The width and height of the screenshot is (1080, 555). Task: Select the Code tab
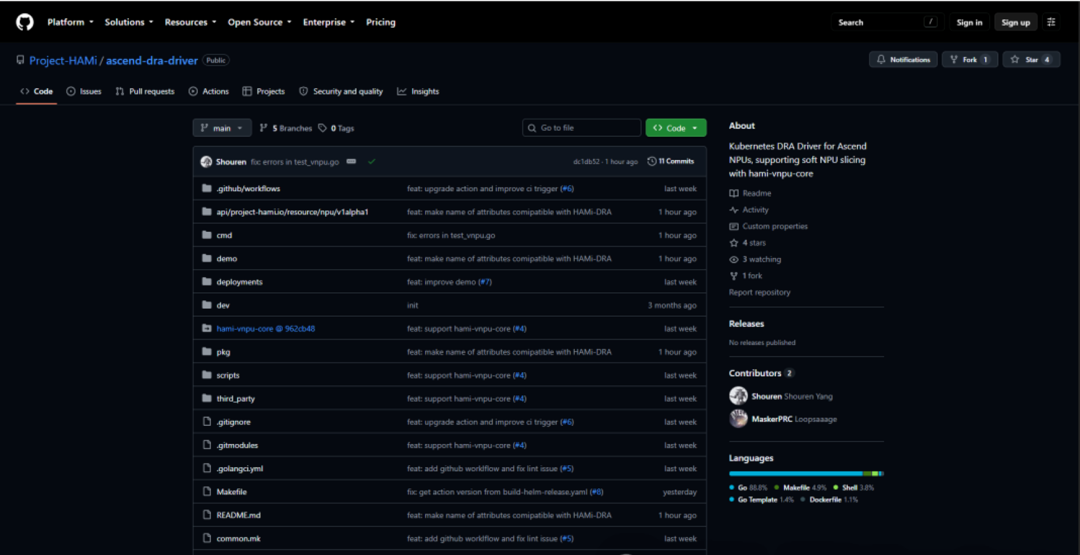37,92
